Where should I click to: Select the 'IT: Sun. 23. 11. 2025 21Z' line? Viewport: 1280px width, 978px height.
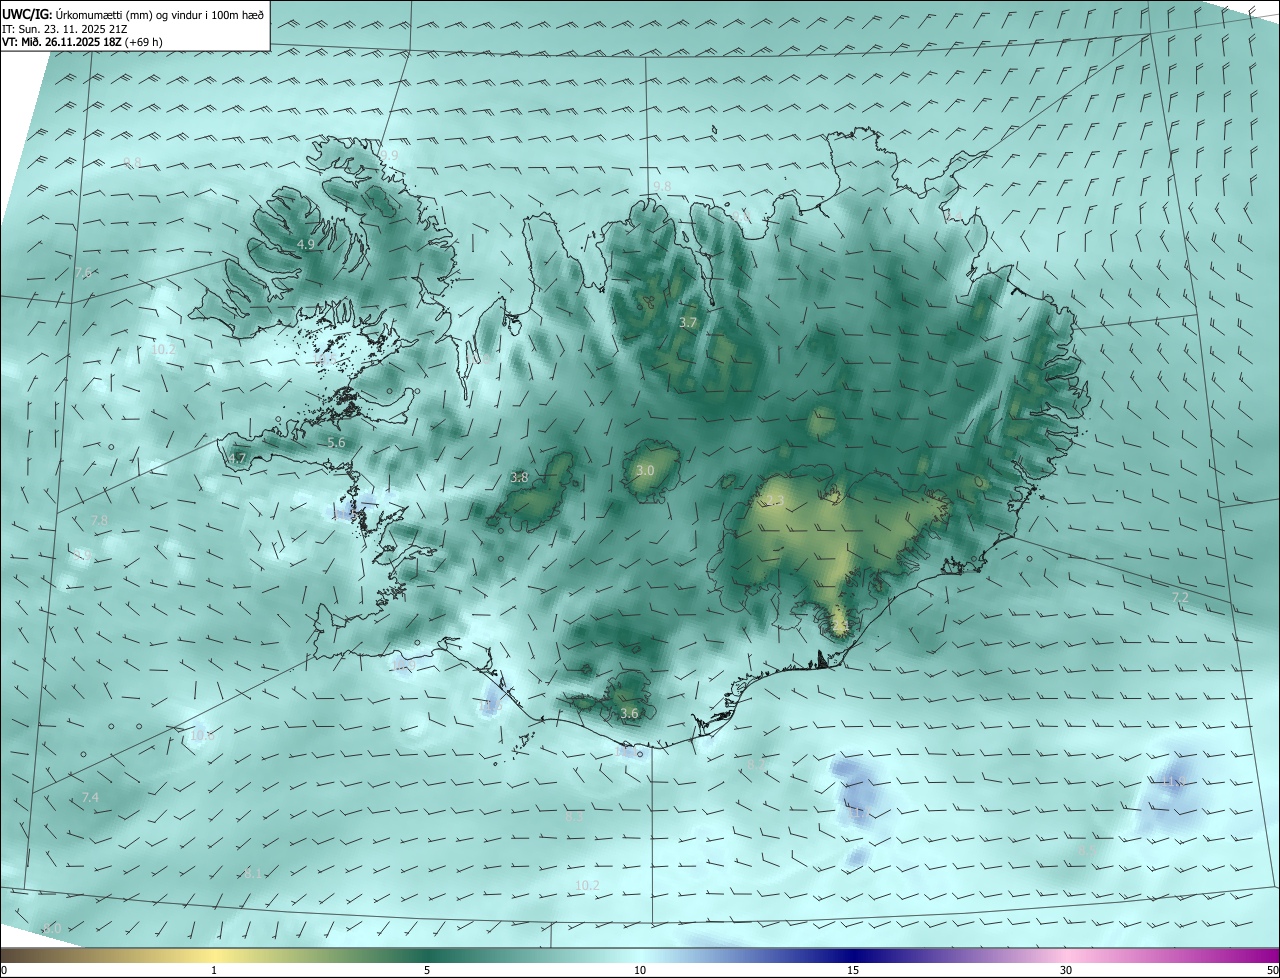pyautogui.click(x=64, y=29)
